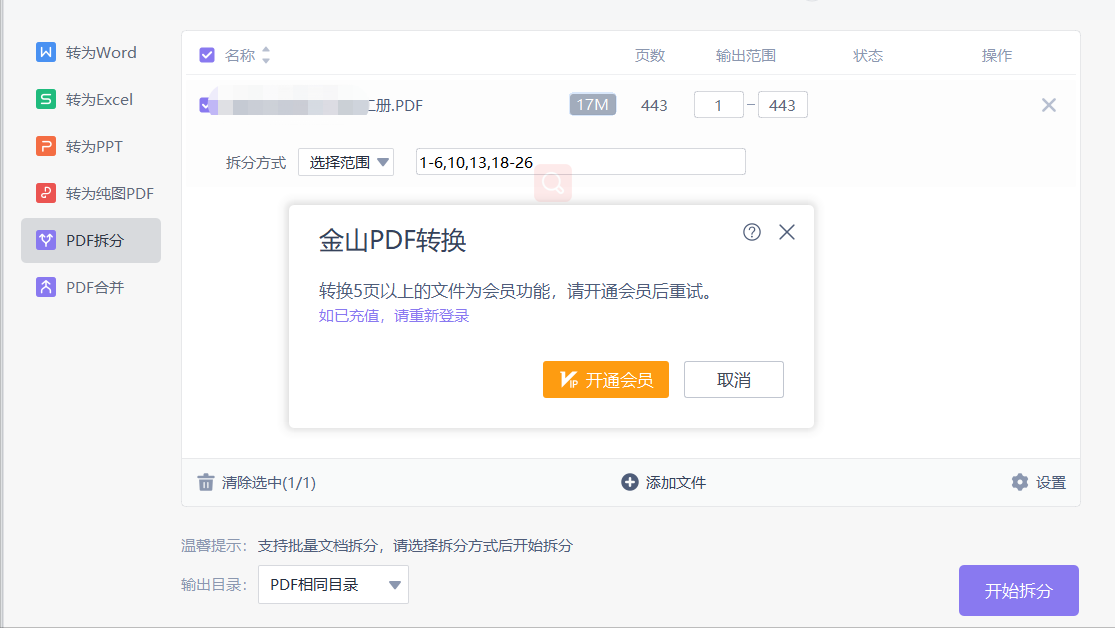Screen dimensions: 1115x628
Task: Click the red 转为纯图PDF icon
Action: point(46,193)
